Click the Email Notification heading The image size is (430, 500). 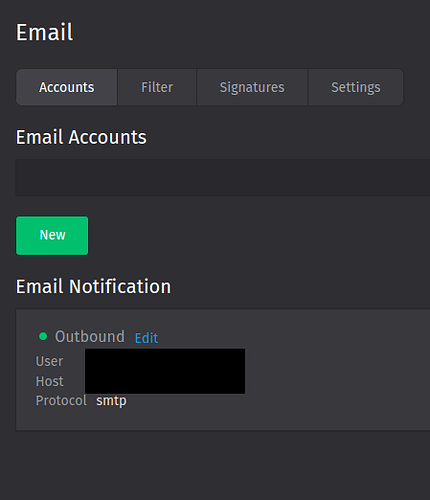(93, 287)
